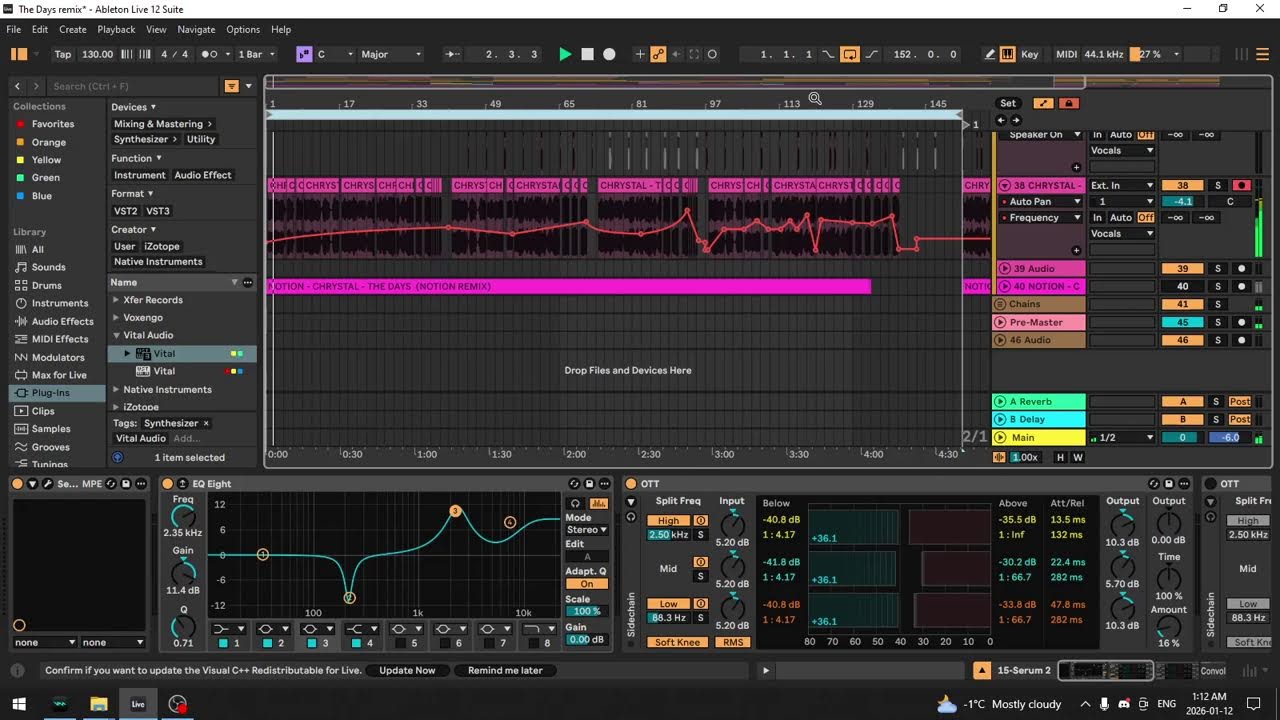Image resolution: width=1280 pixels, height=720 pixels.
Task: Open the Major scale name dropdown
Action: pos(390,54)
